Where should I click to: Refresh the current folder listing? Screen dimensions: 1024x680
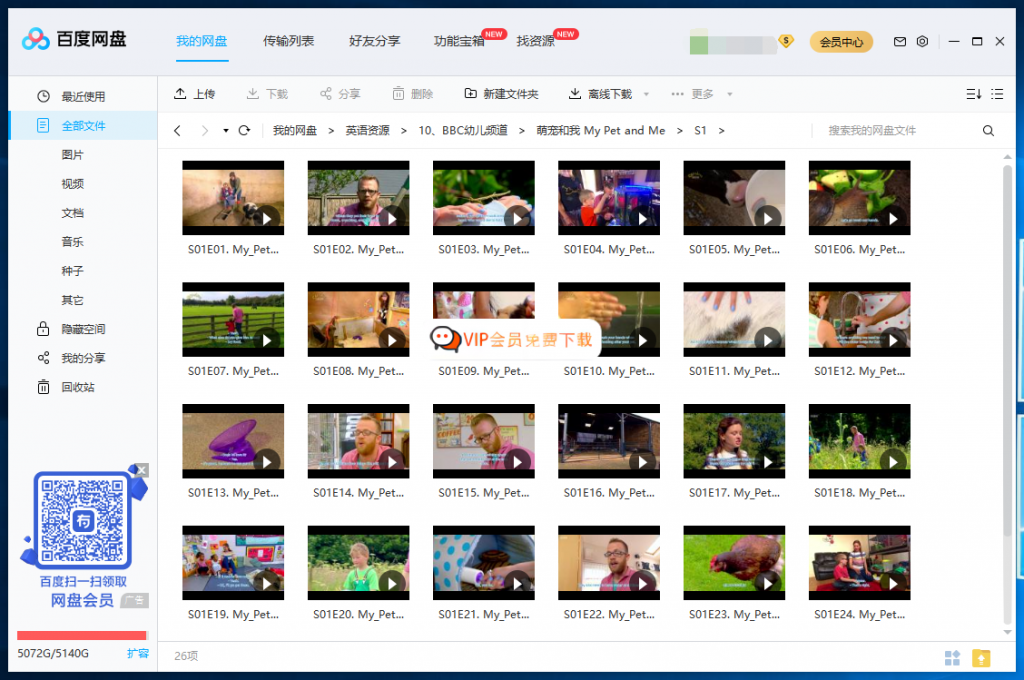pos(244,131)
